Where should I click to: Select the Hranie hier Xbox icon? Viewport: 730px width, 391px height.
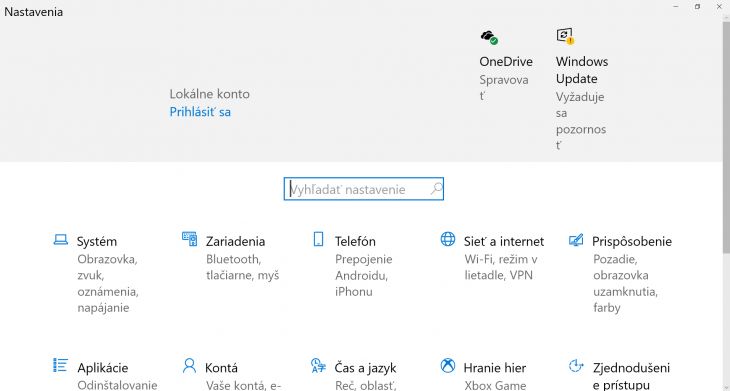[x=448, y=365]
